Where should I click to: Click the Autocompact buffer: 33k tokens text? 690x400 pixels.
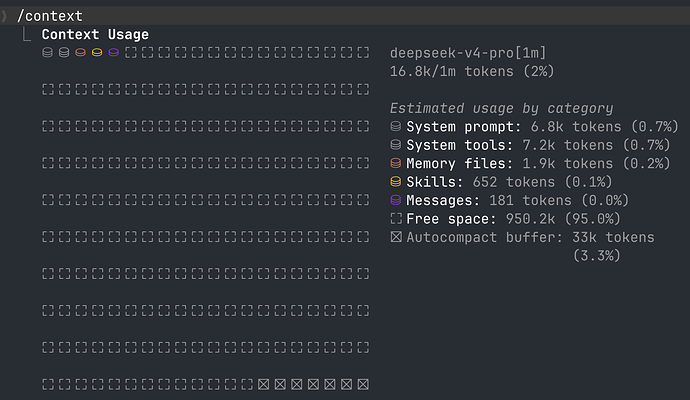click(530, 237)
